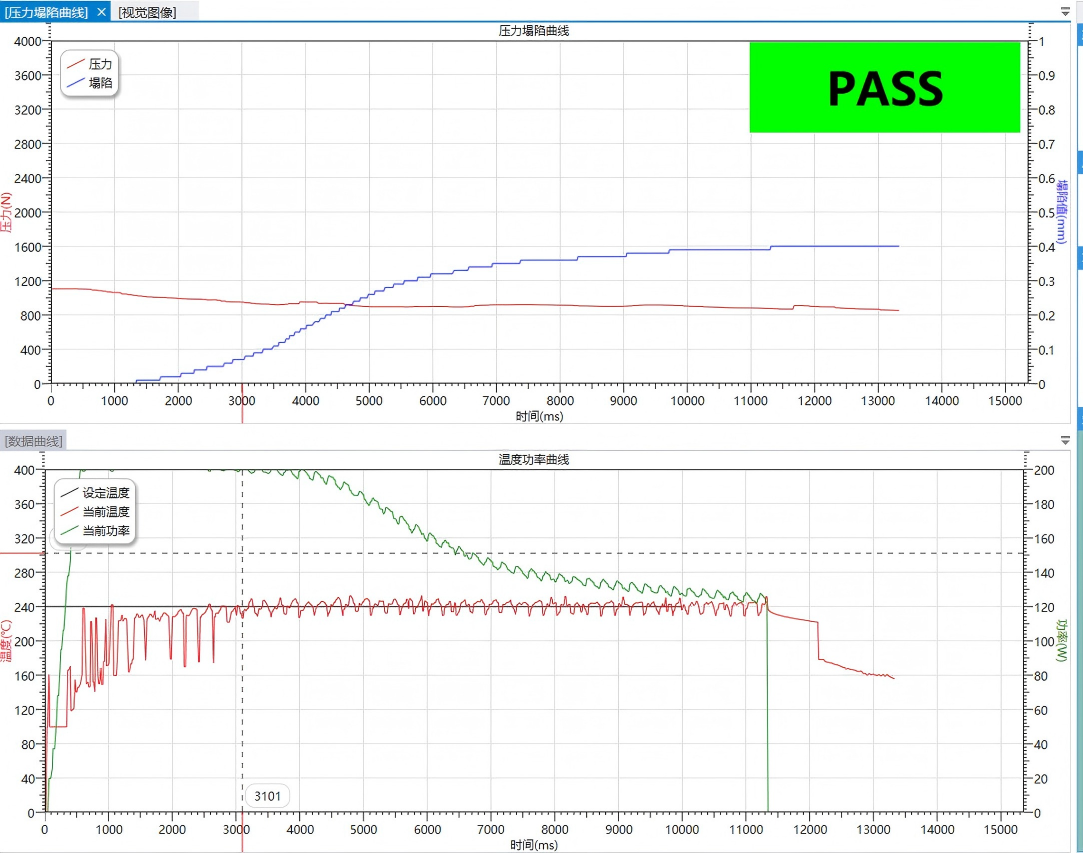Click the 时间(ms) label under the temperature chart
Screen dimensions: 1083x853
534,845
